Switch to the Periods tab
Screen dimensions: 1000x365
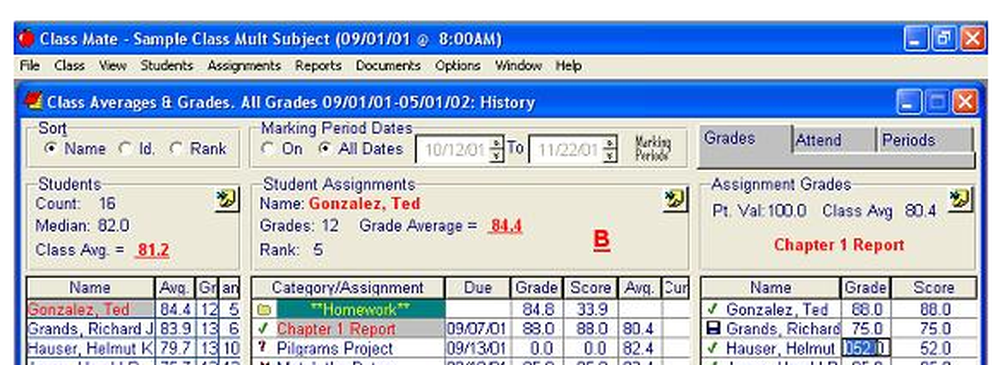(x=925, y=140)
